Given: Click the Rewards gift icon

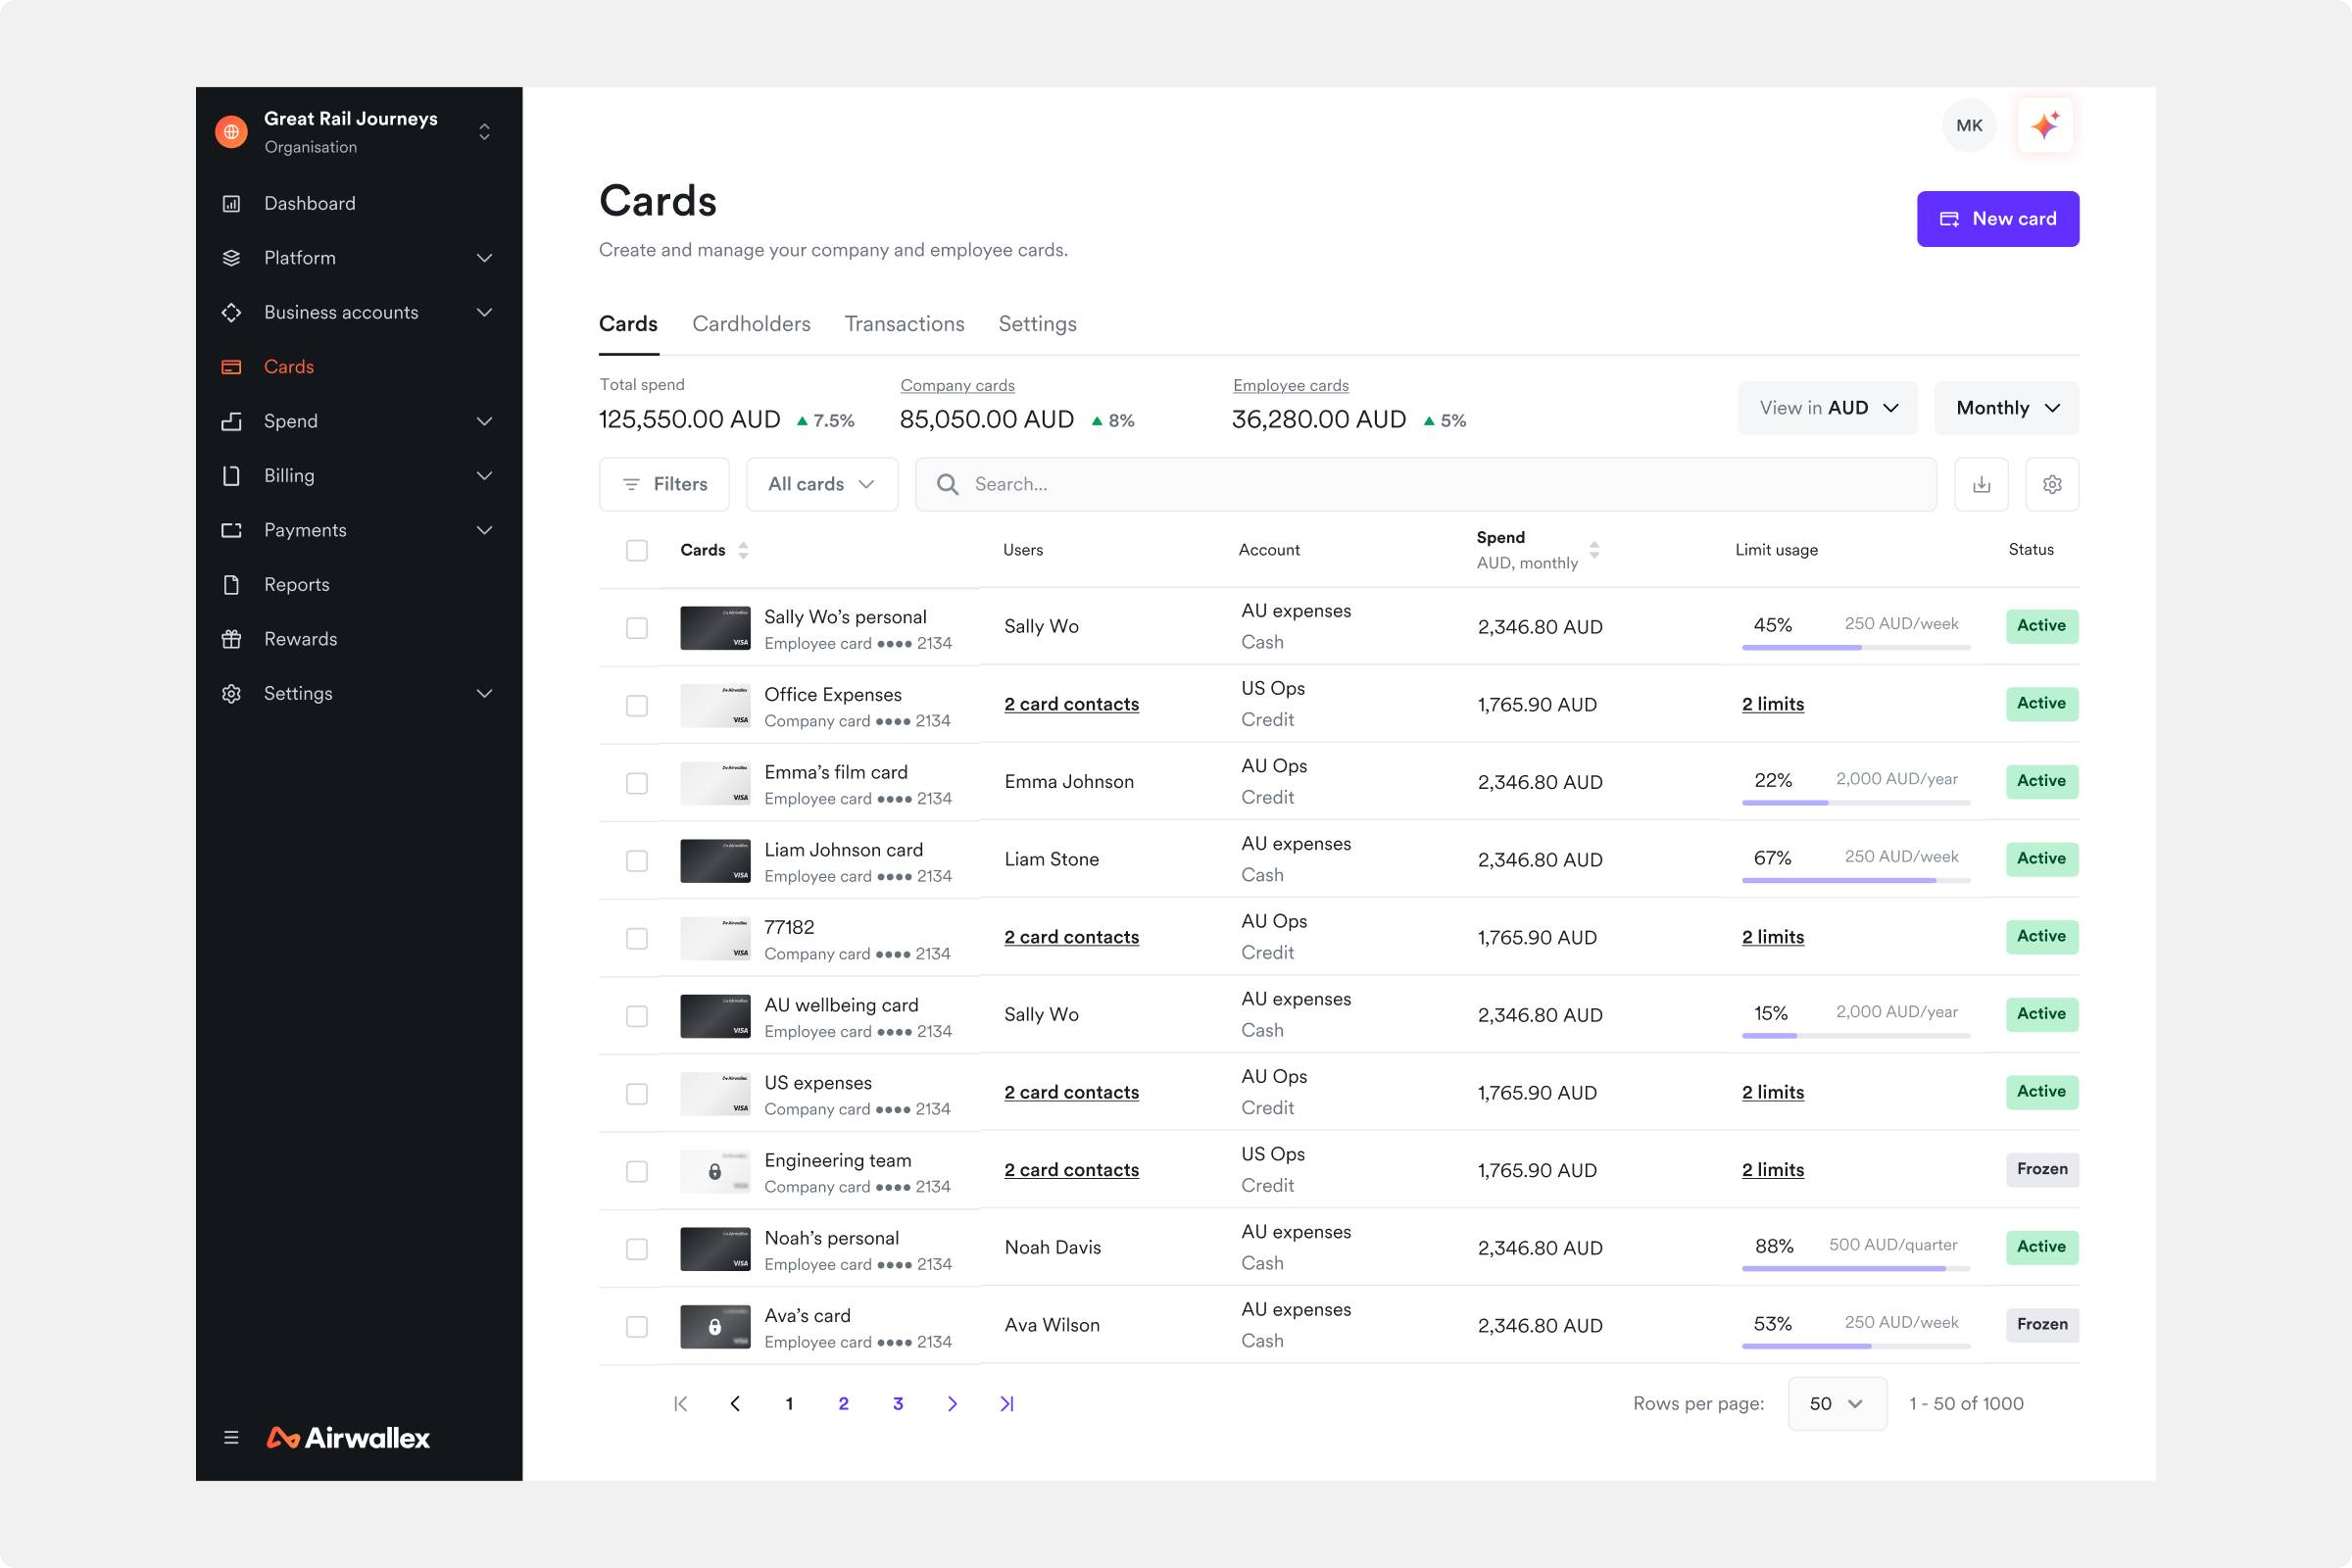Looking at the screenshot, I should 231,639.
